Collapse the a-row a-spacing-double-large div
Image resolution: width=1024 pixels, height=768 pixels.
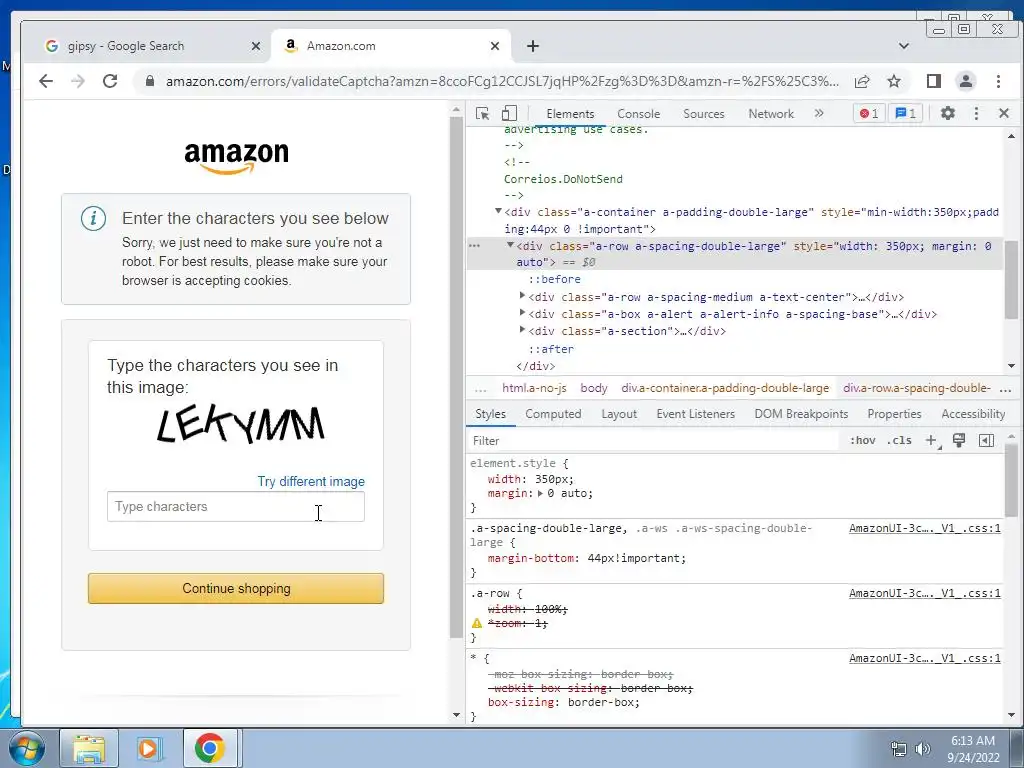(511, 245)
